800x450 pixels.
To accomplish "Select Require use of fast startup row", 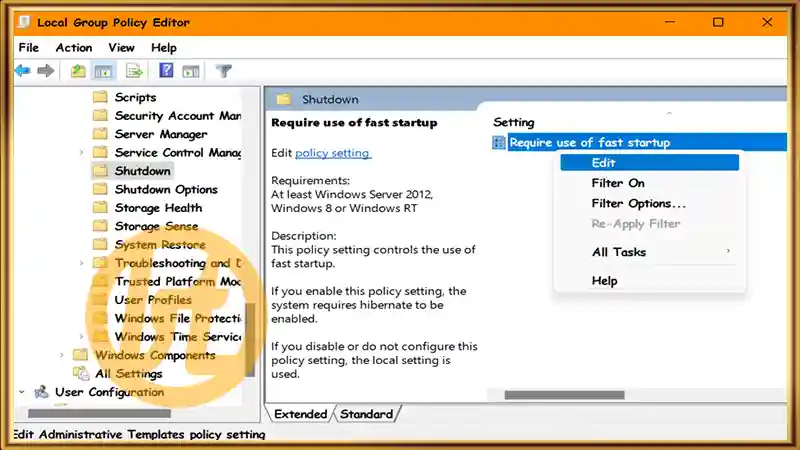I will pyautogui.click(x=639, y=142).
